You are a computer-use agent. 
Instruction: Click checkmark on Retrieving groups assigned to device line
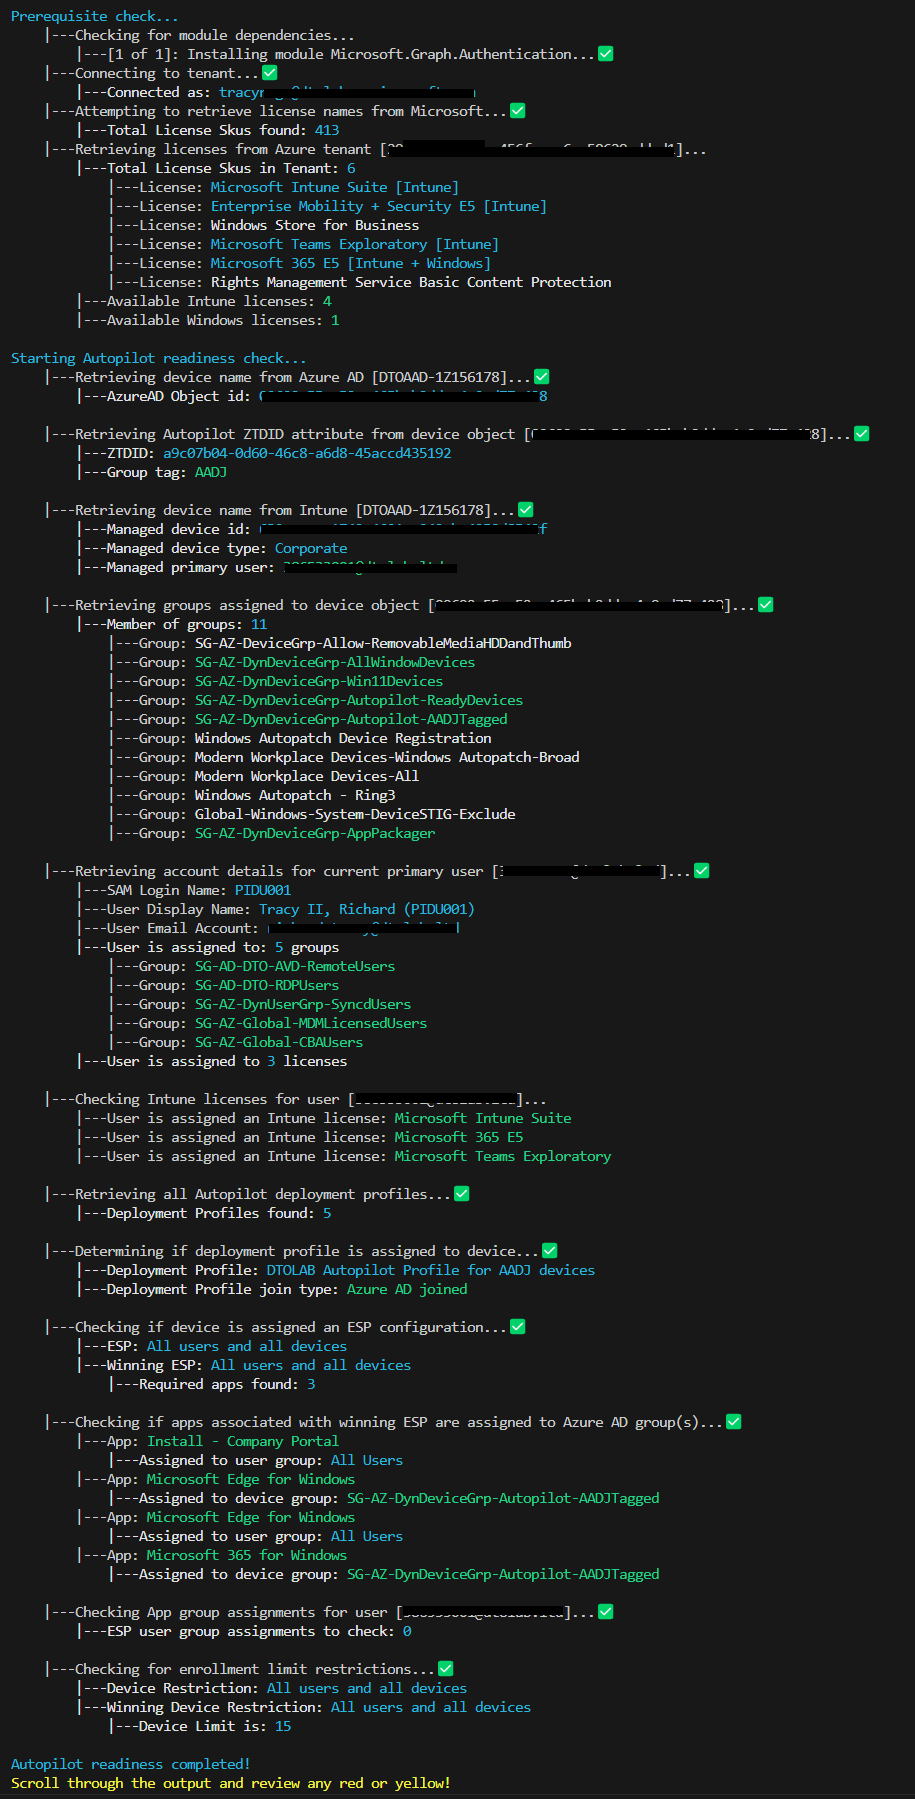pyautogui.click(x=766, y=605)
